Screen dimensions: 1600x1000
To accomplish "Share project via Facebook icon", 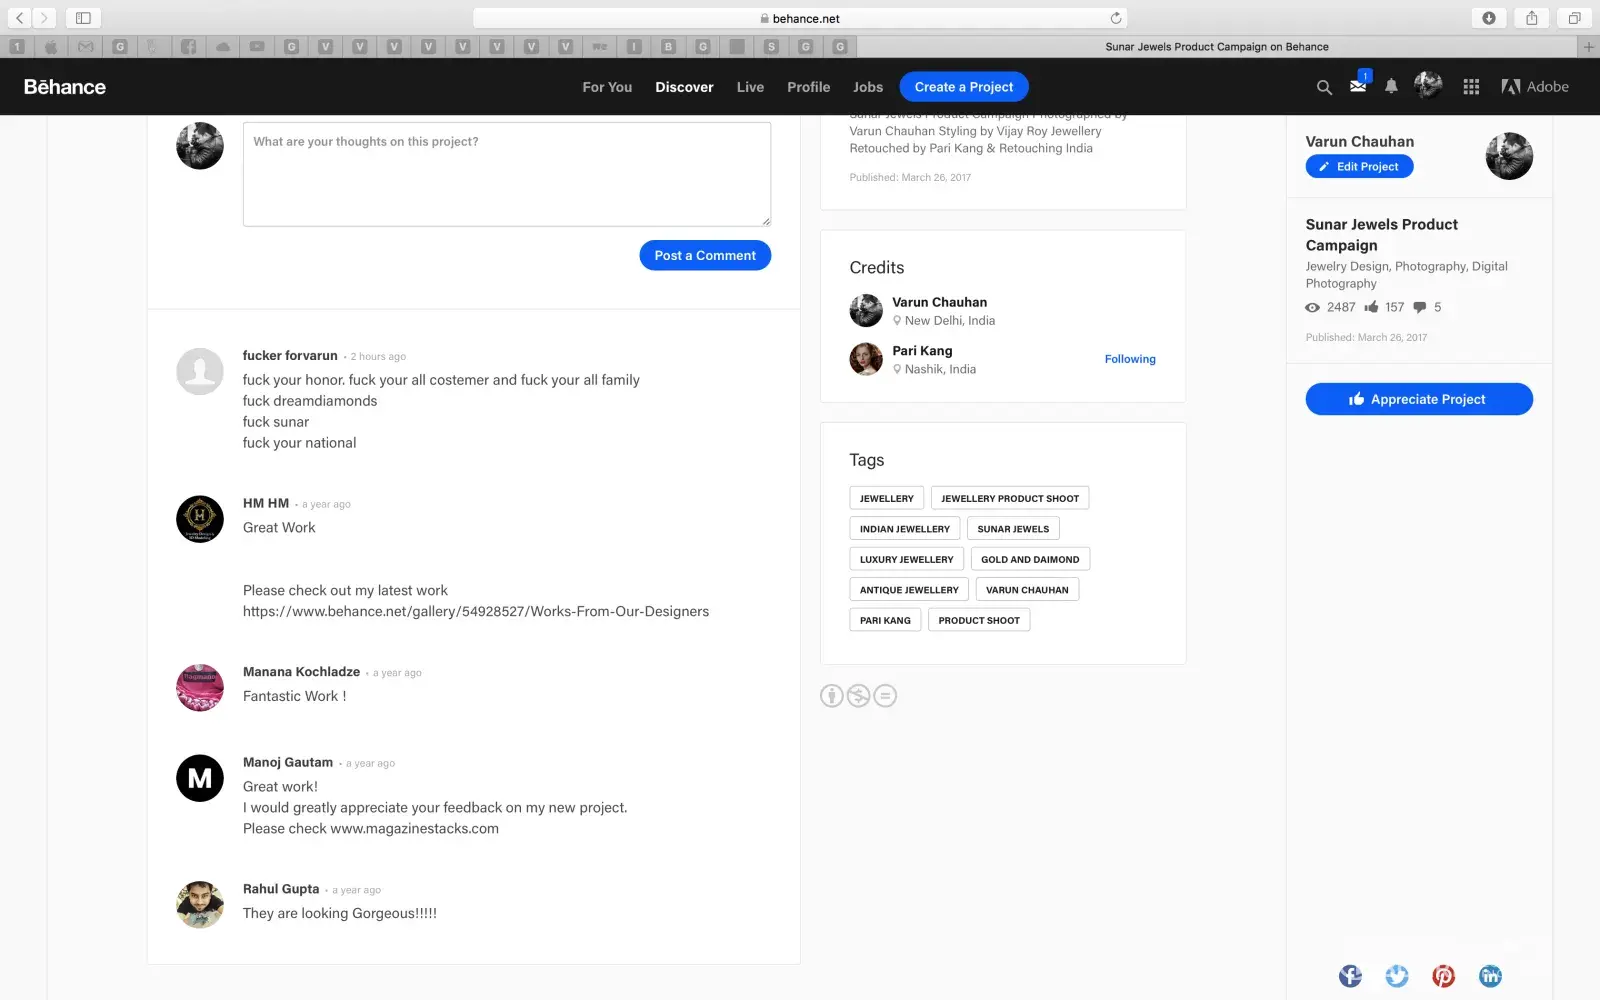I will (1350, 976).
